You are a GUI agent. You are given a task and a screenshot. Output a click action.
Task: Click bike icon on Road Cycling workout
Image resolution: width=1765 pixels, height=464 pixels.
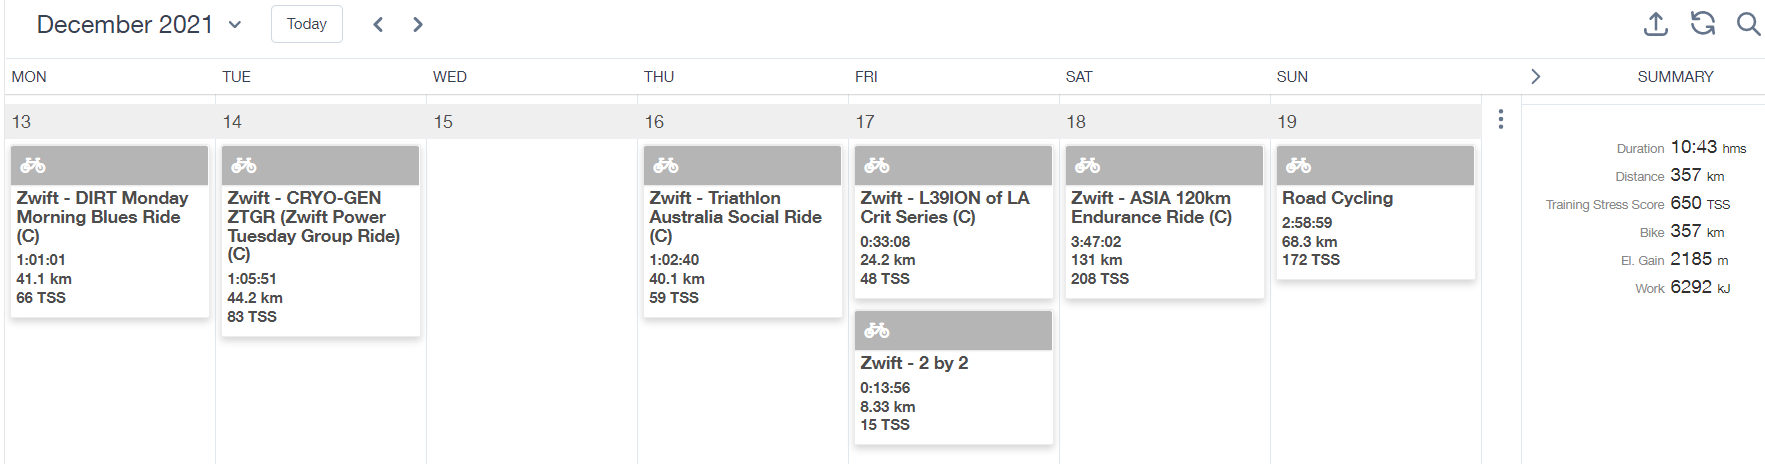1299,165
